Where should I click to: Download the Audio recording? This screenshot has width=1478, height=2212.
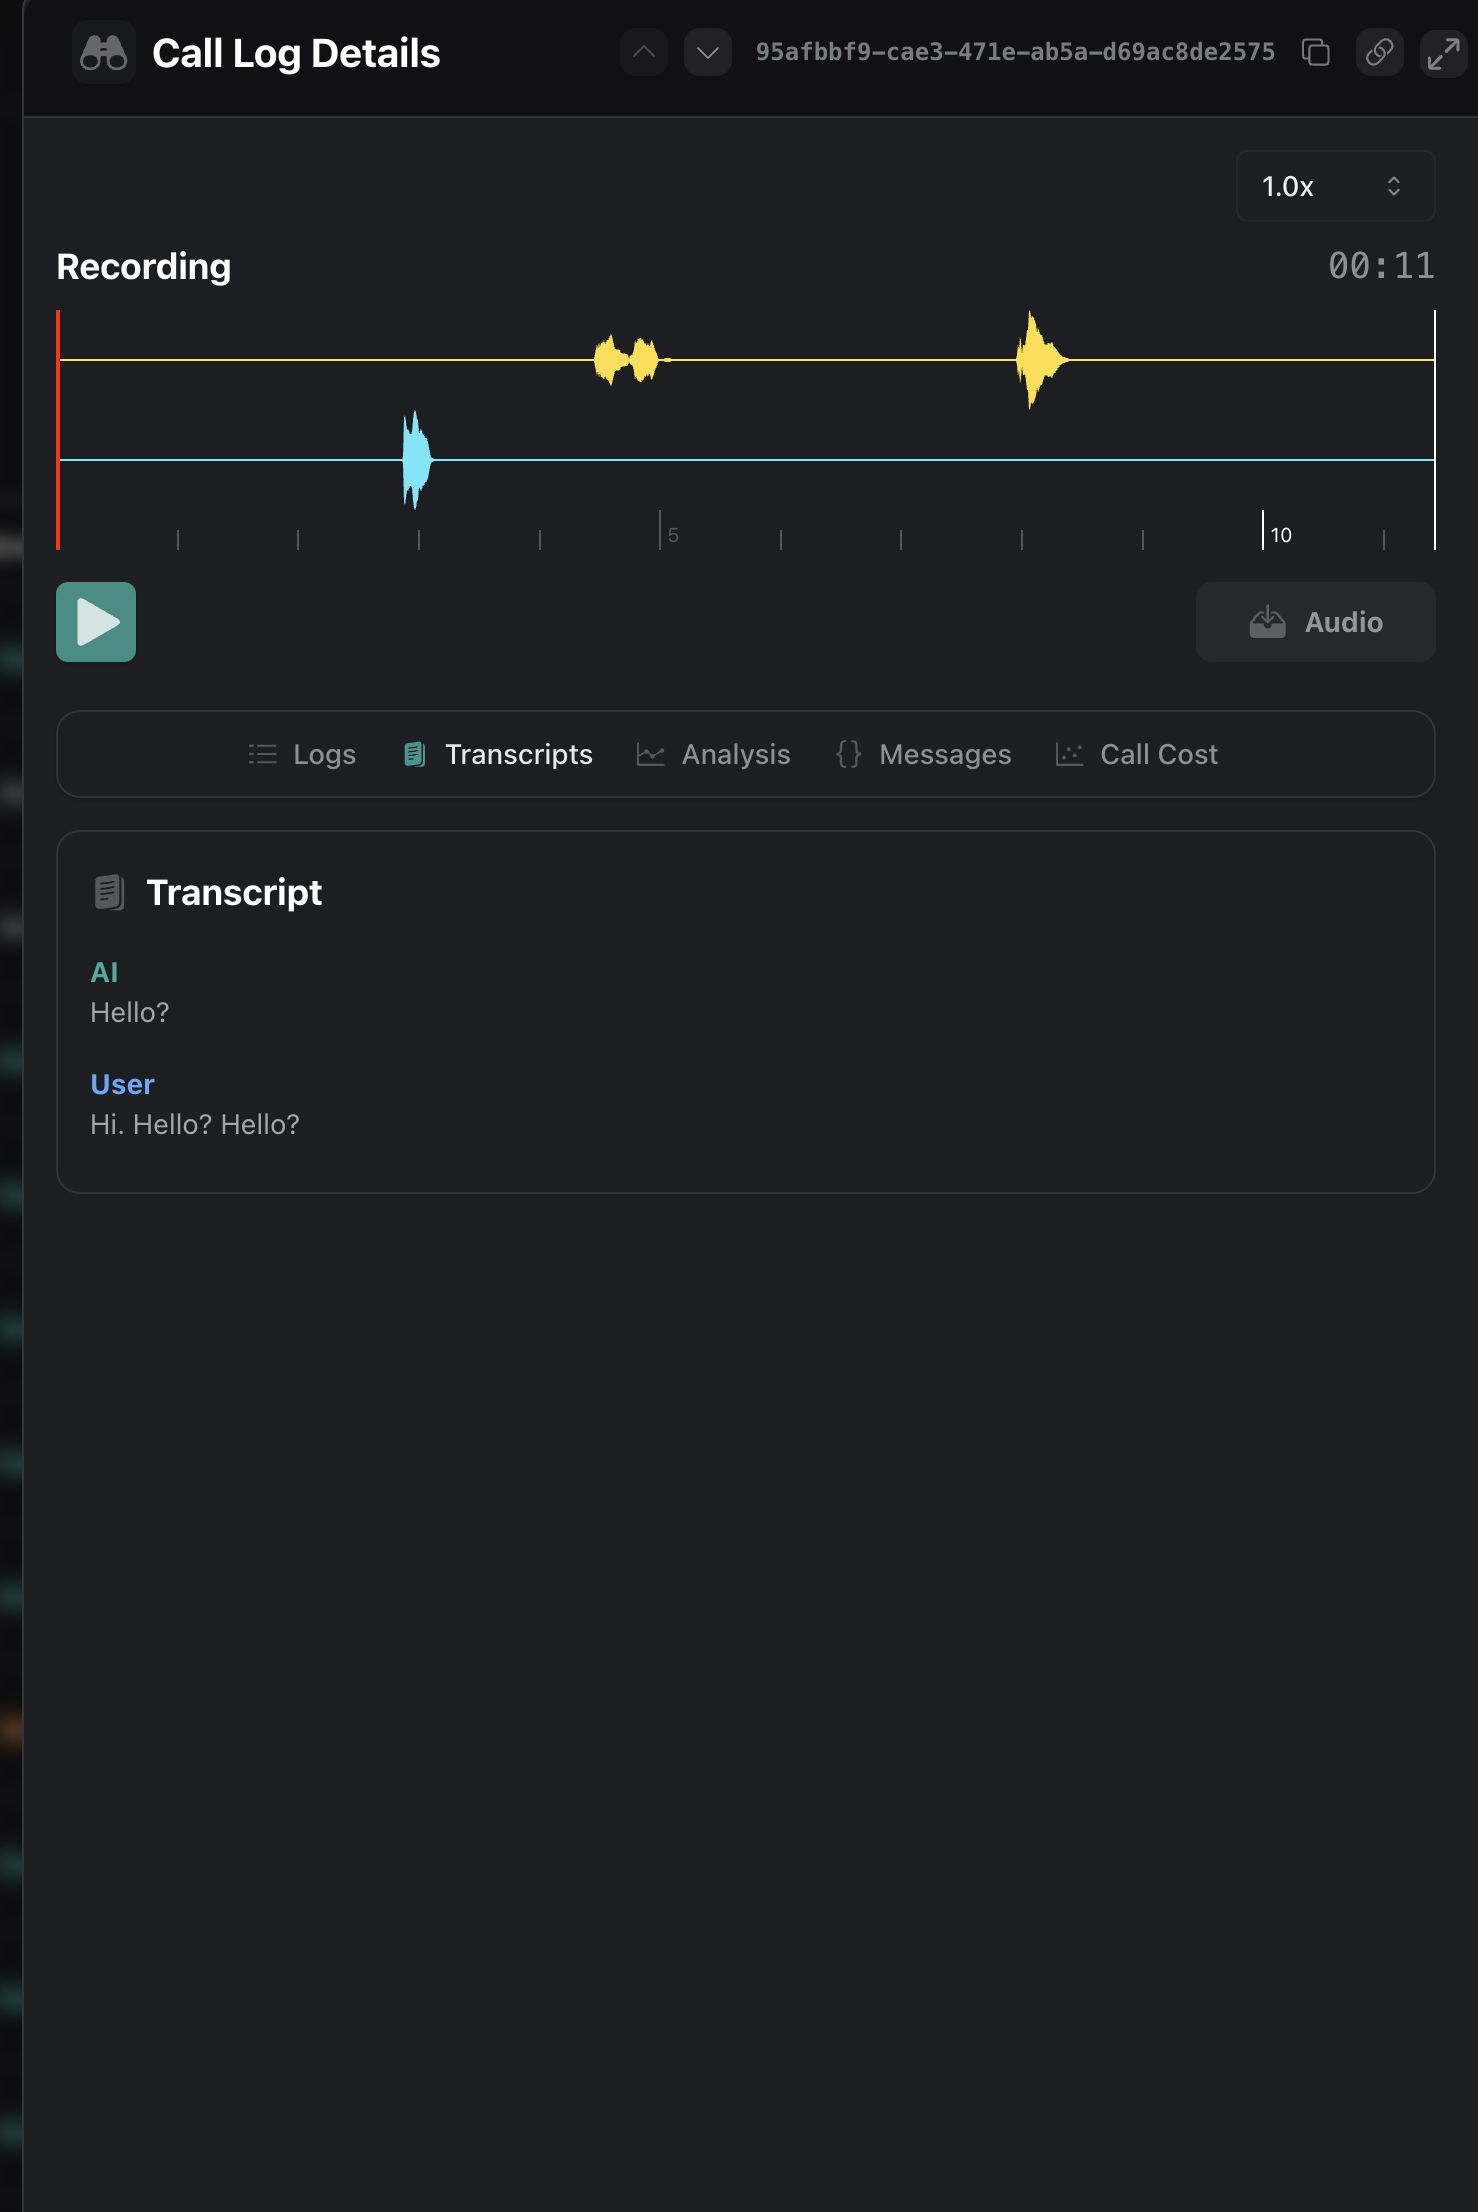point(1315,622)
